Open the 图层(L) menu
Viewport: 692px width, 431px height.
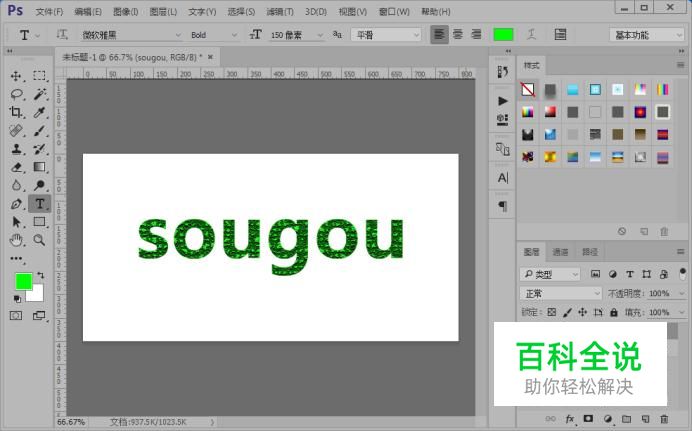[x=163, y=12]
